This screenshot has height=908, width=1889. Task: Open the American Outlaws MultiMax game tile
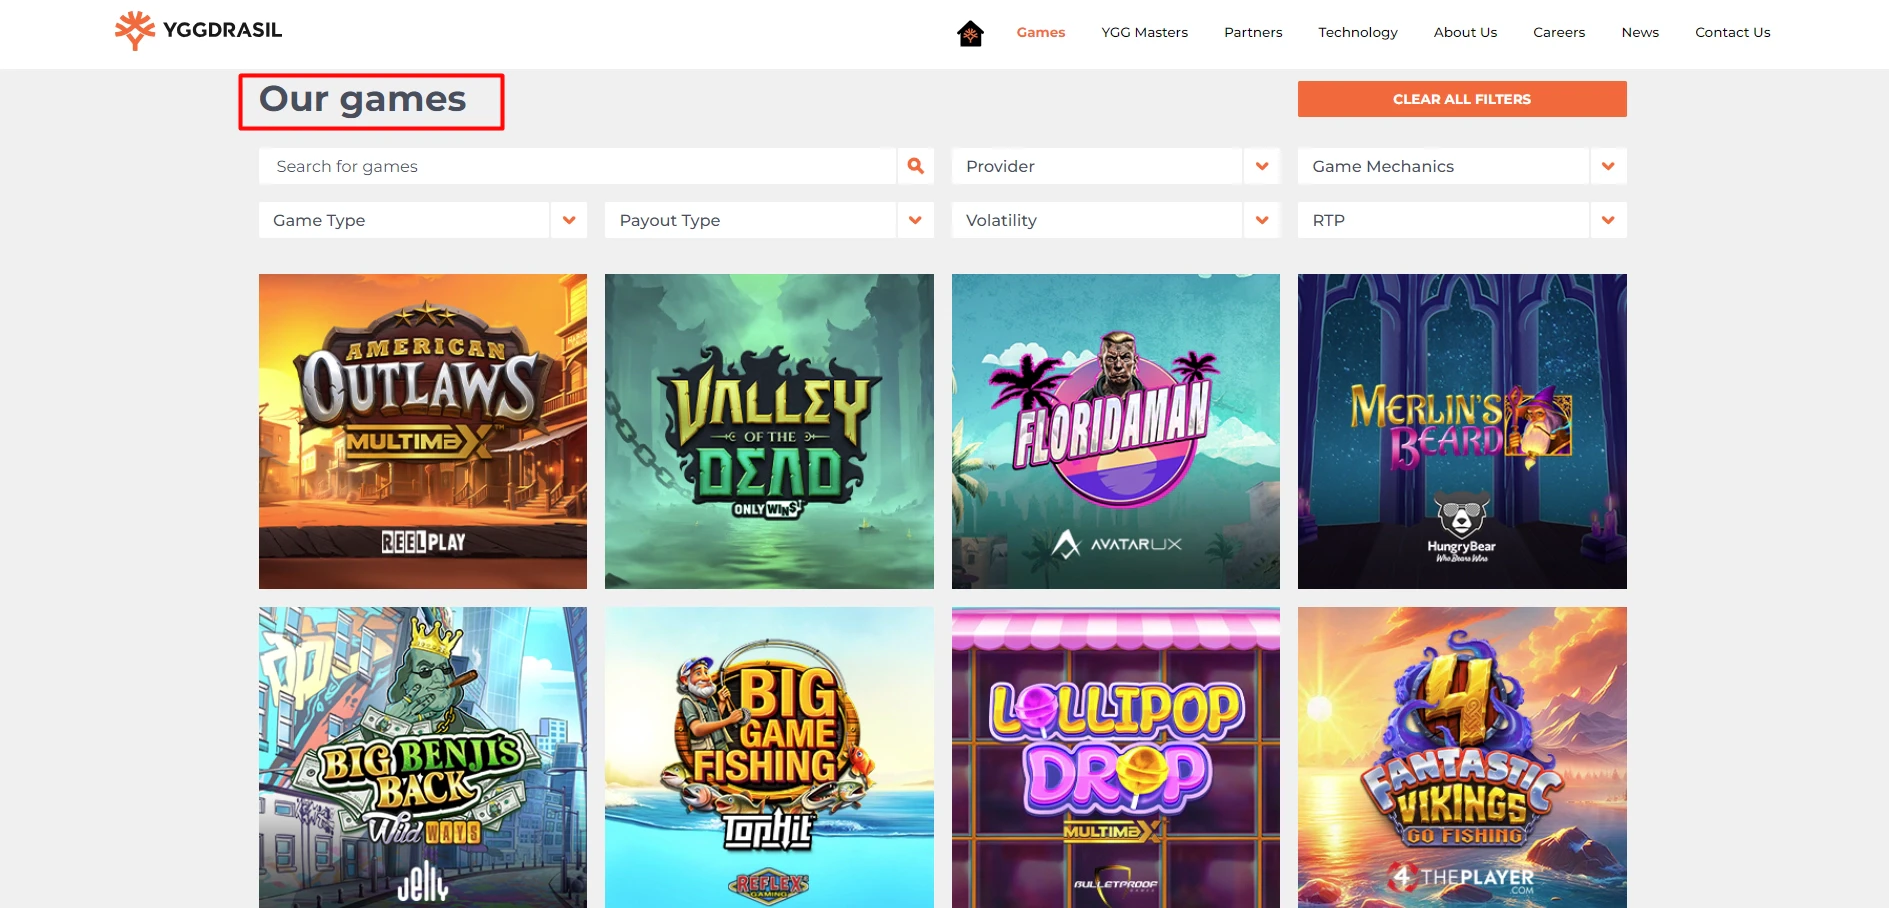tap(423, 431)
